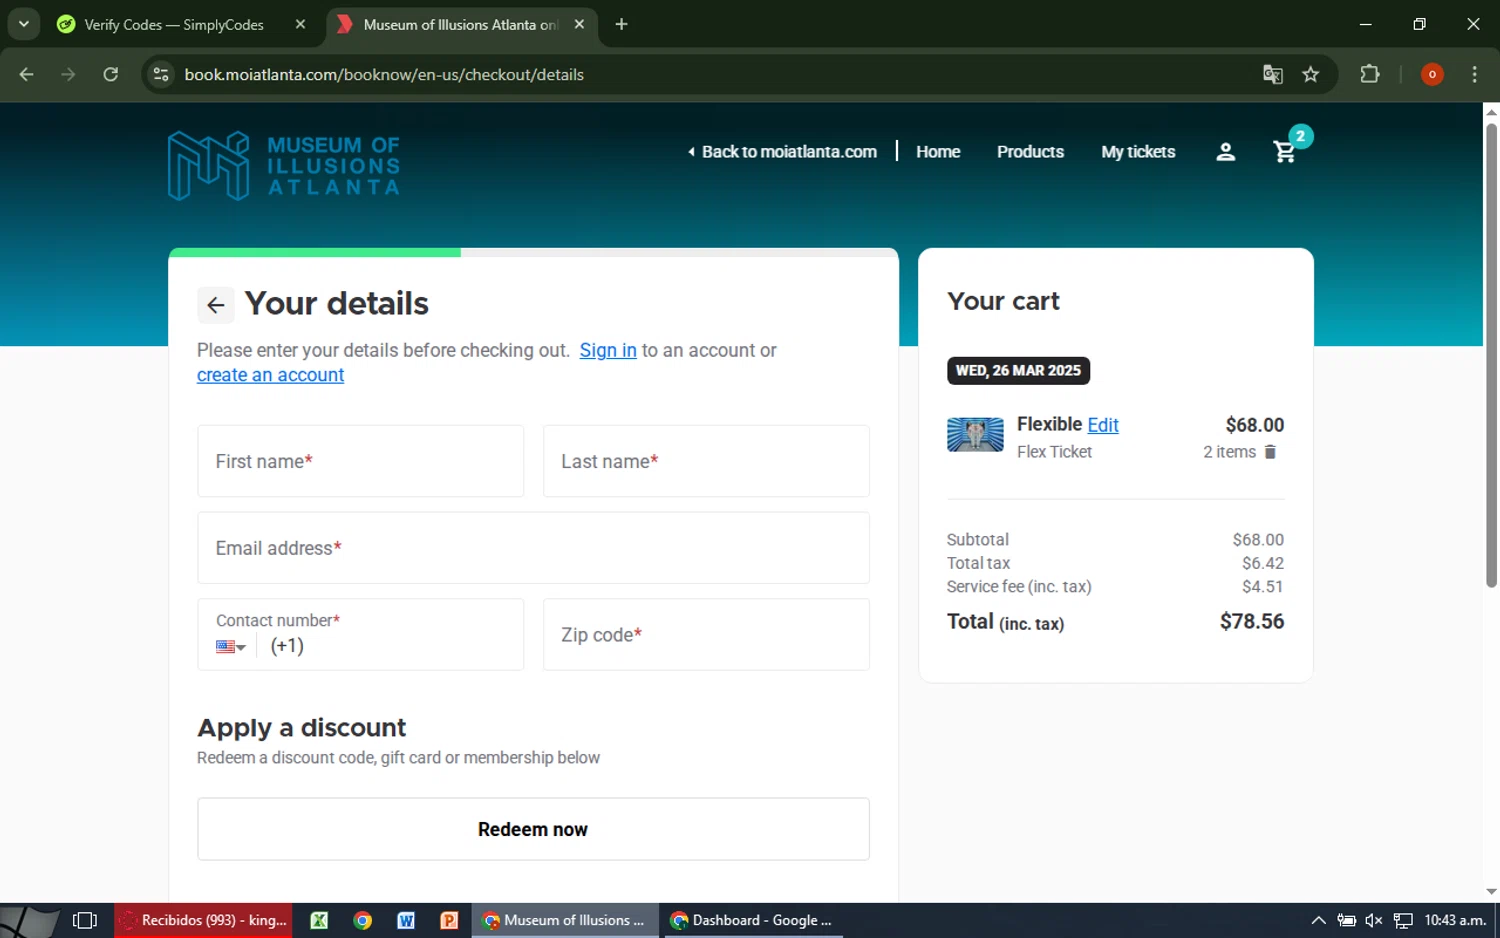Click the Flex Ticket thumbnail image
This screenshot has width=1500, height=938.
[975, 435]
